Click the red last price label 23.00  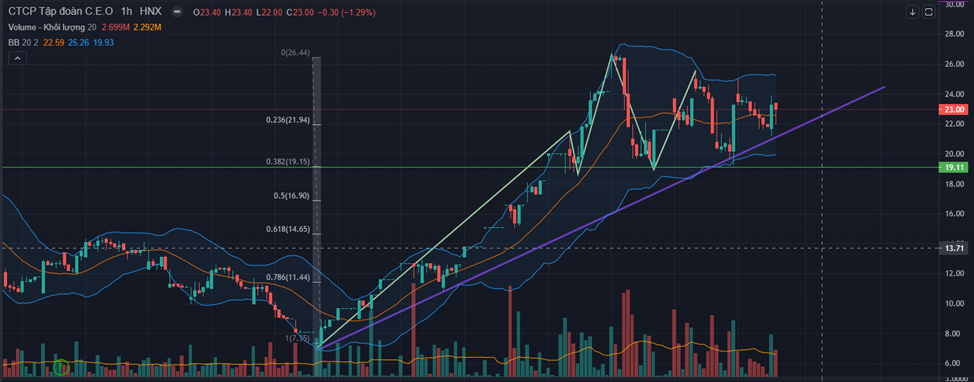coord(954,109)
